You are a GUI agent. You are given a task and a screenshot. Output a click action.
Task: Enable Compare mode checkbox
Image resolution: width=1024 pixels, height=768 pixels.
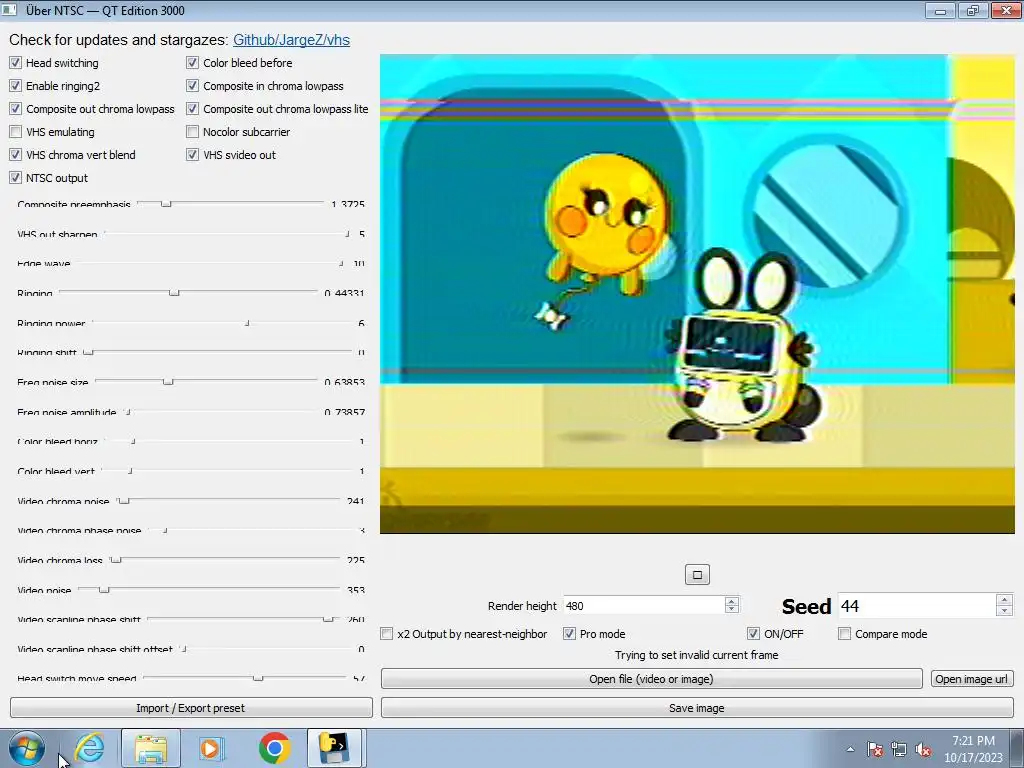coord(844,633)
